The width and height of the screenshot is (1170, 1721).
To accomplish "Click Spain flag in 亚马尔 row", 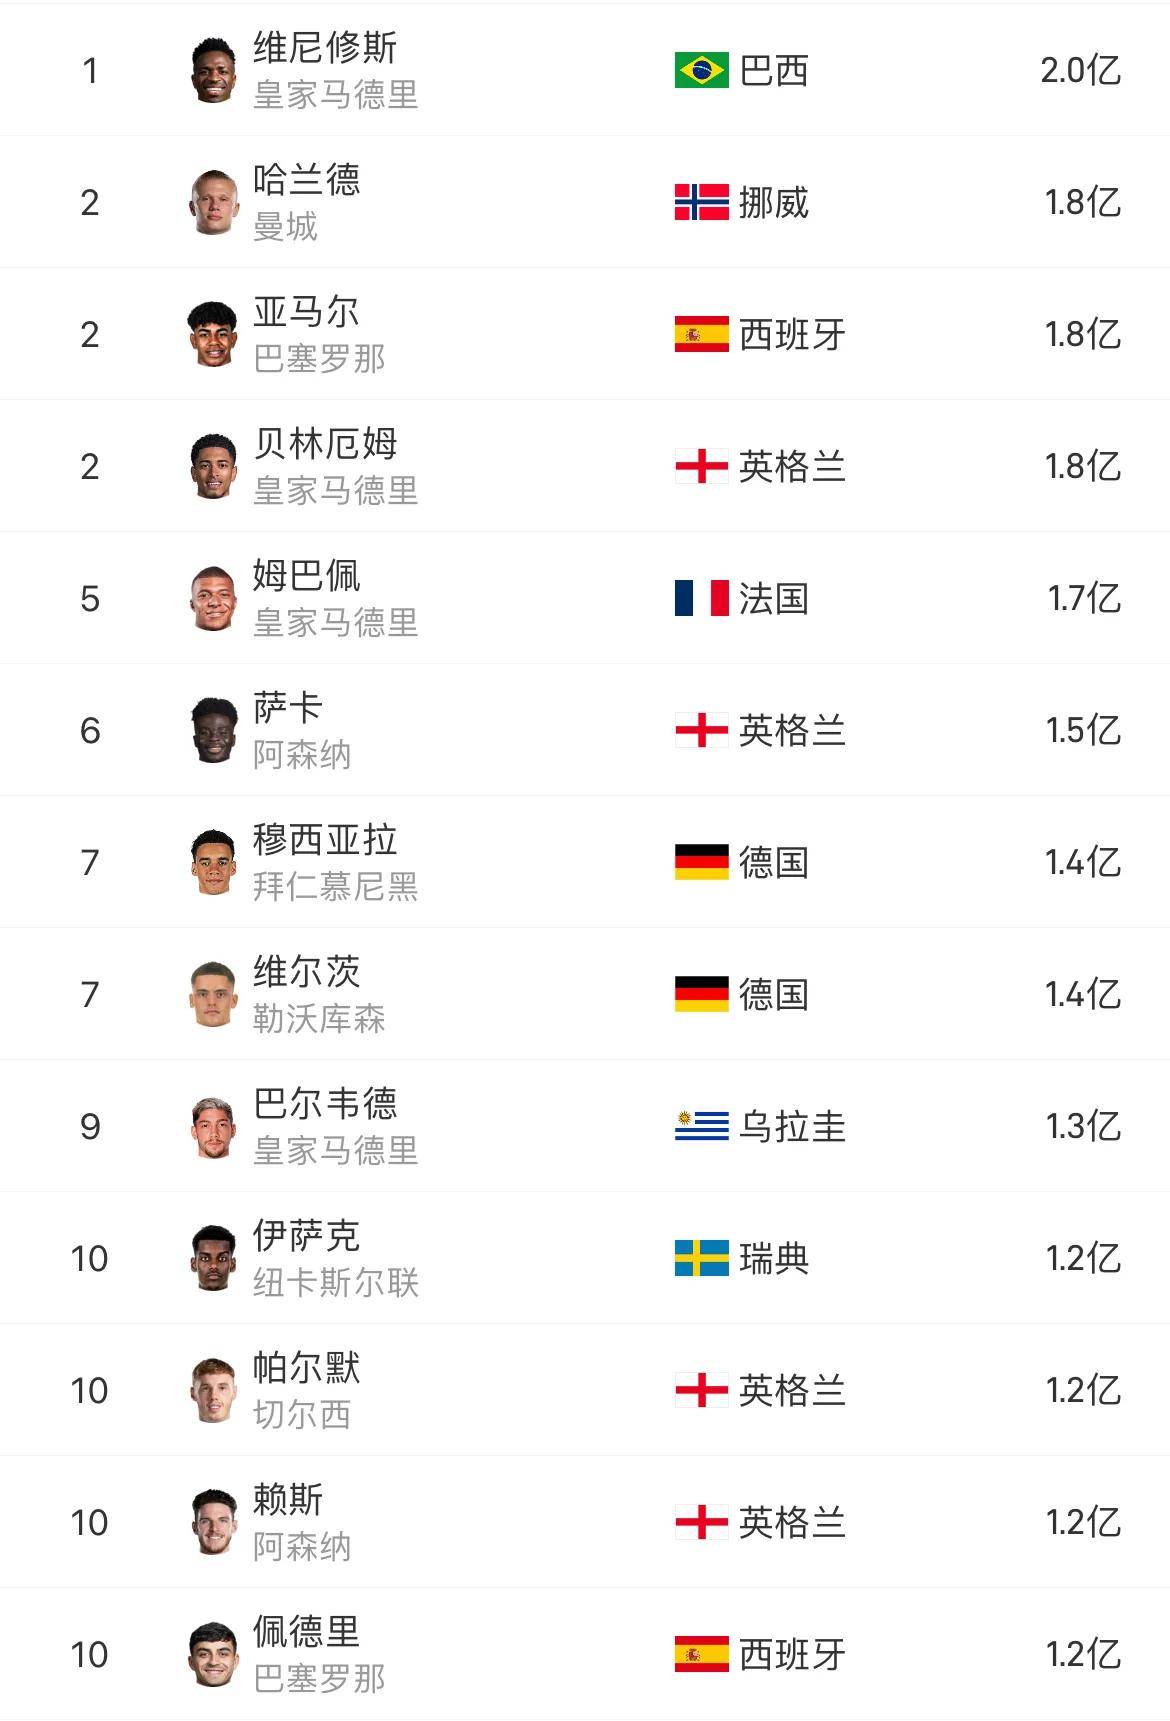I will click(701, 334).
